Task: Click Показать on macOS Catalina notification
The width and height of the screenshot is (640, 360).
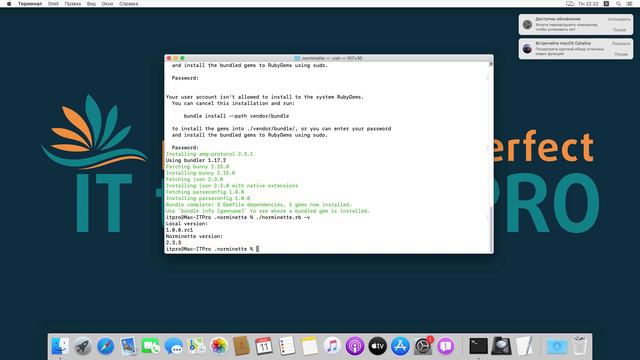Action: pyautogui.click(x=621, y=43)
